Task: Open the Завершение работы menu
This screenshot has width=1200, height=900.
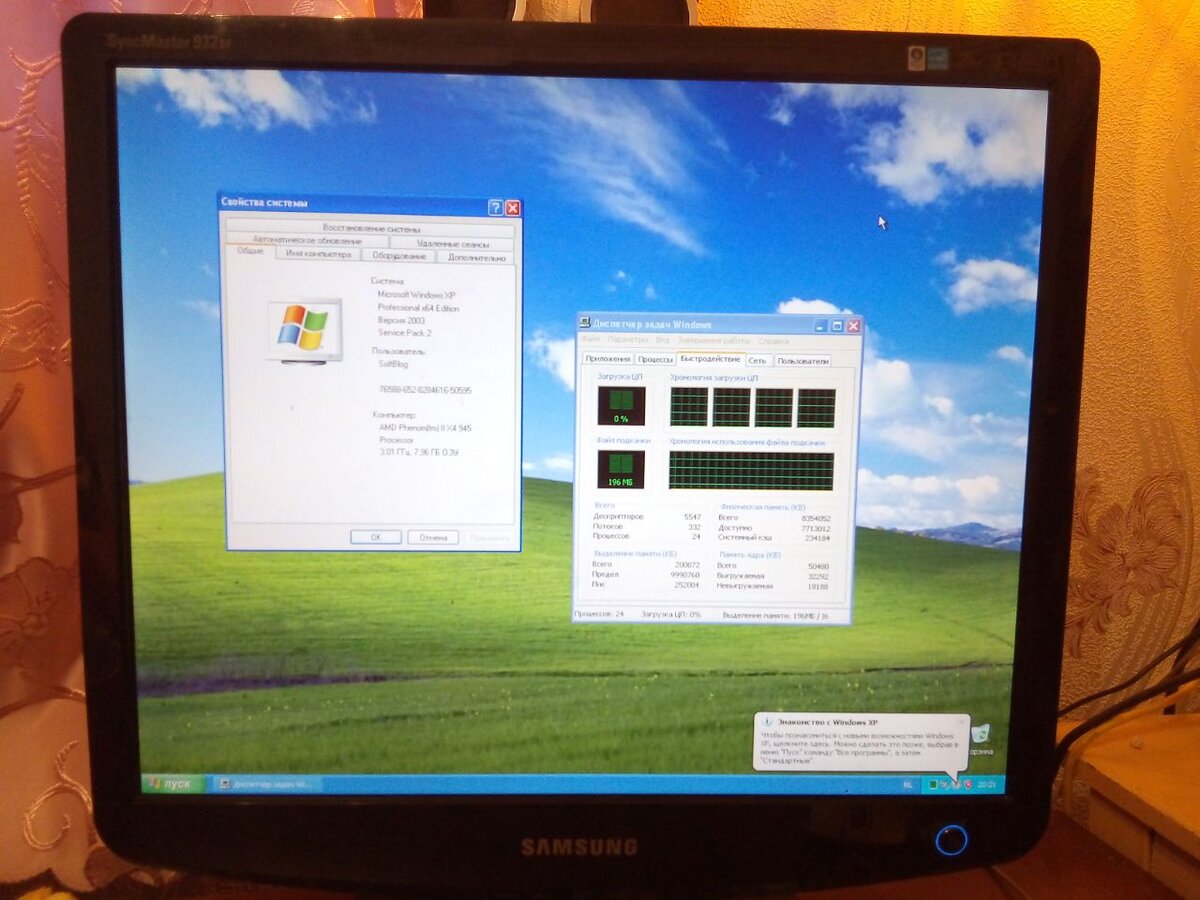Action: click(713, 341)
